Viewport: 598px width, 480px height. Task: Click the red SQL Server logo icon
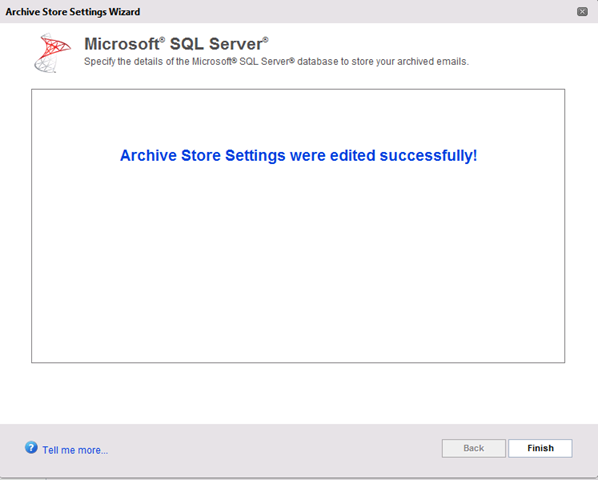[52, 53]
